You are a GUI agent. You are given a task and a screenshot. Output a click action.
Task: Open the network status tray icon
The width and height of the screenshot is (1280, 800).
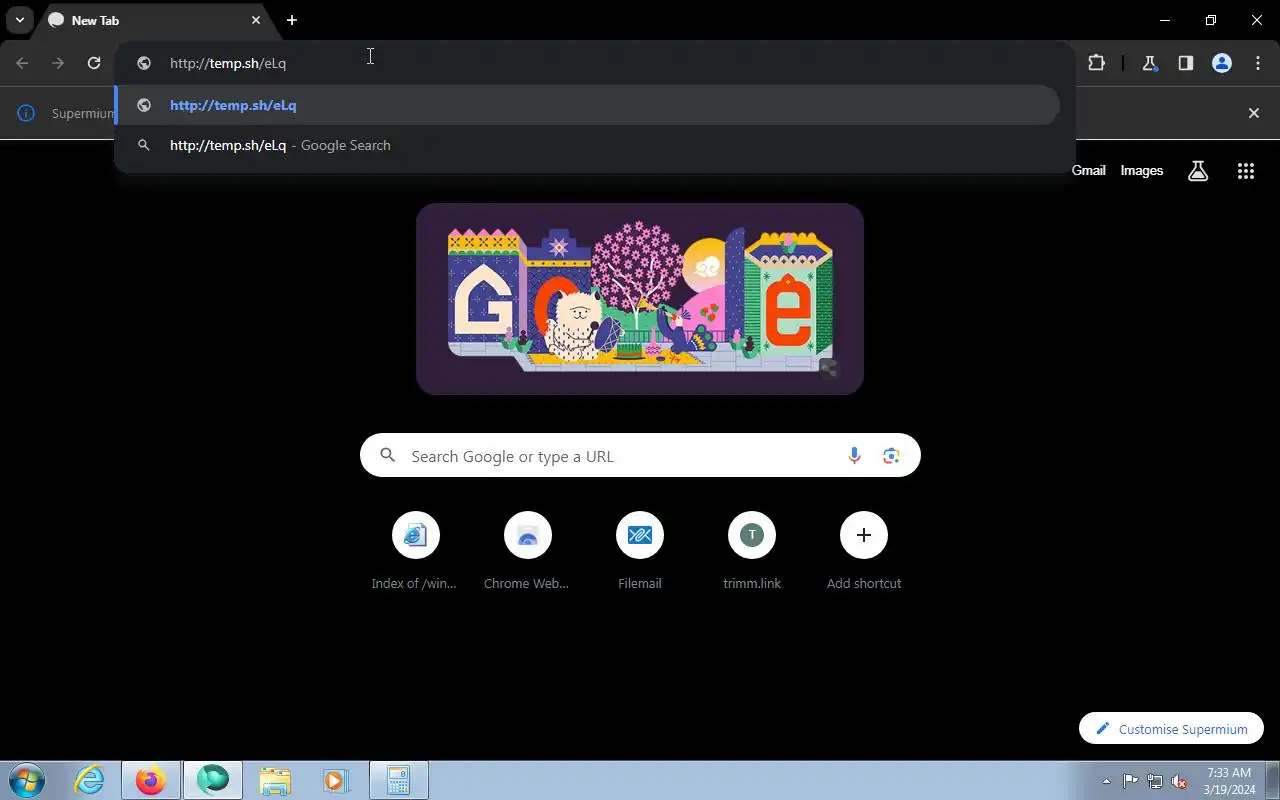click(1155, 781)
